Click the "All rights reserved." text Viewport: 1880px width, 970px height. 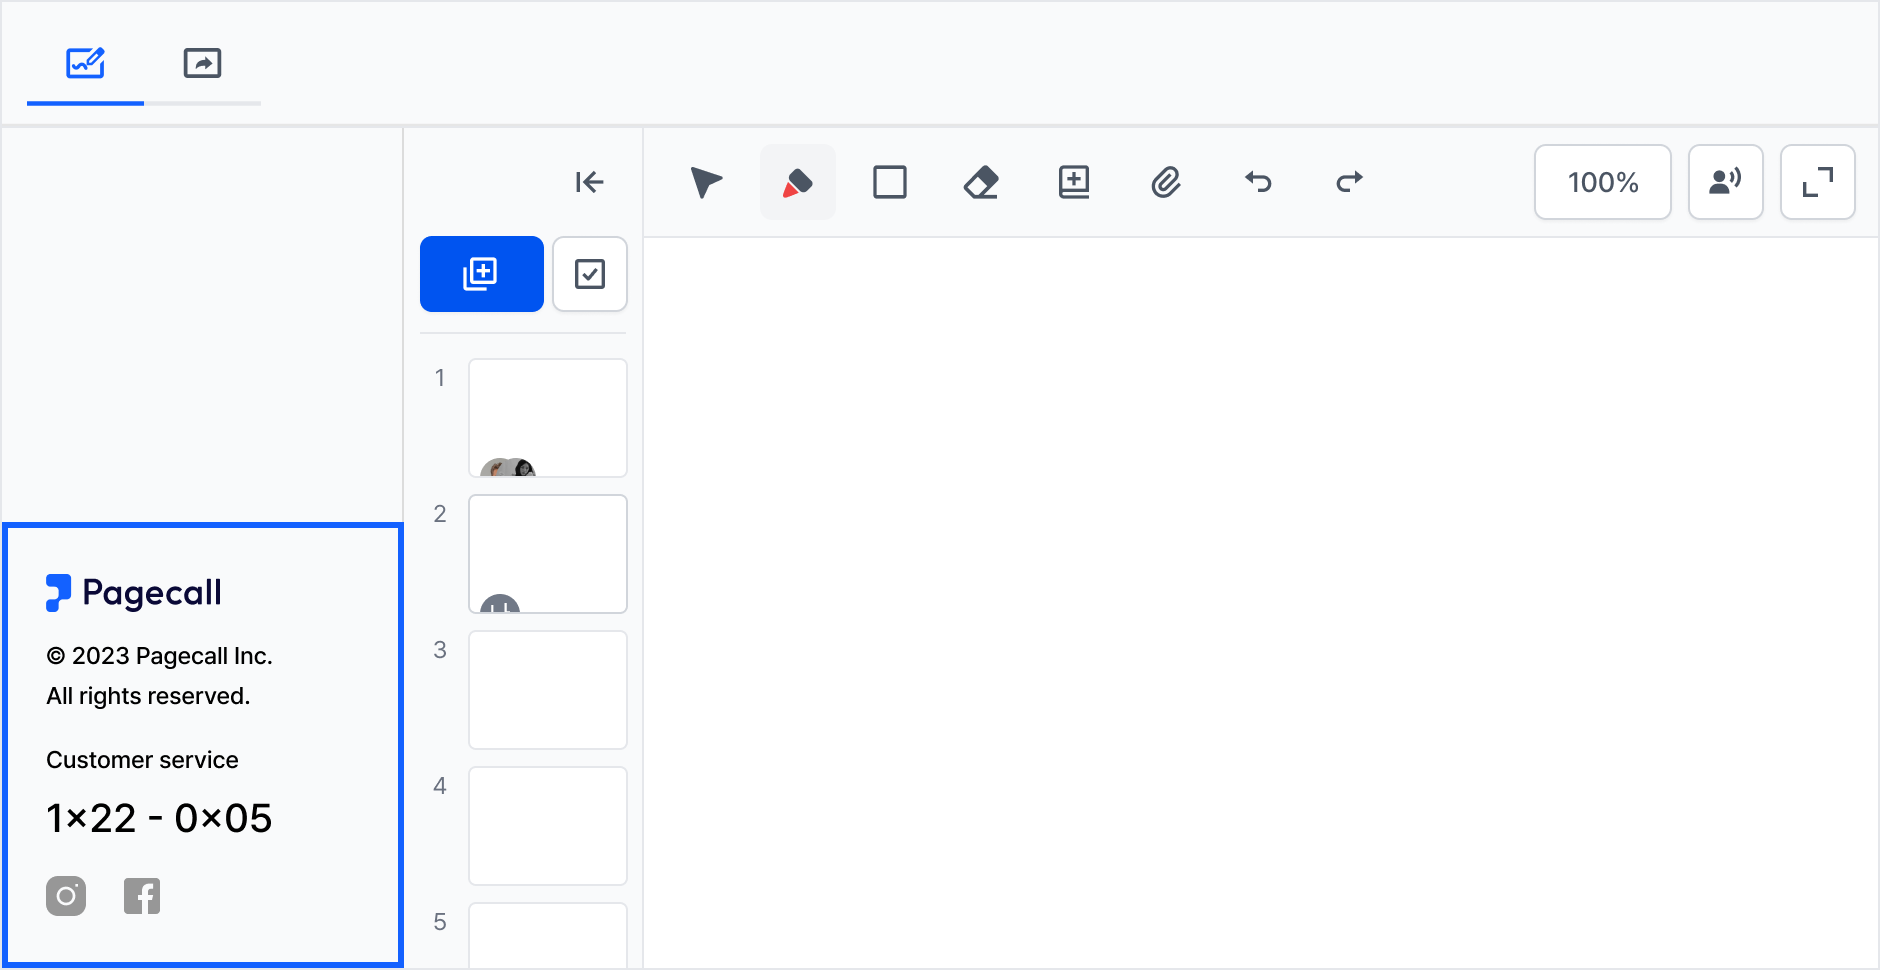point(148,696)
